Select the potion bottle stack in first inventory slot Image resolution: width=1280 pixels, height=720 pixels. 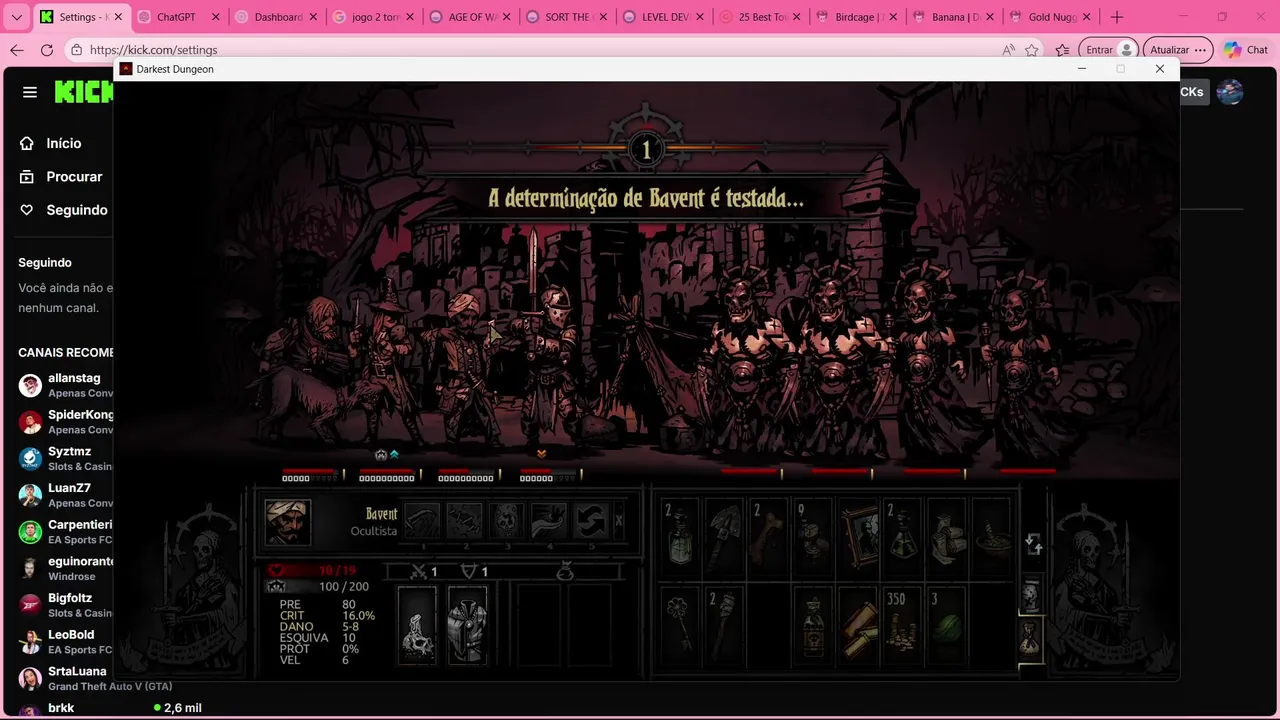pyautogui.click(x=681, y=535)
